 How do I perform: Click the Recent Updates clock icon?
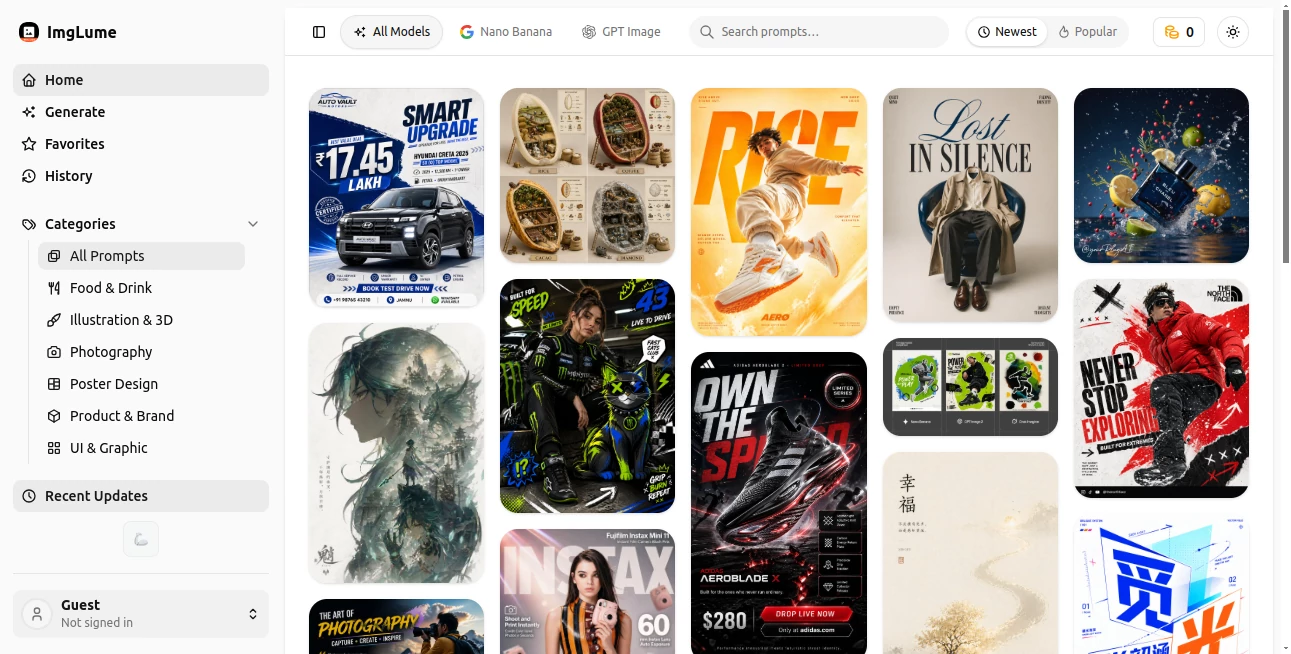[x=29, y=496]
